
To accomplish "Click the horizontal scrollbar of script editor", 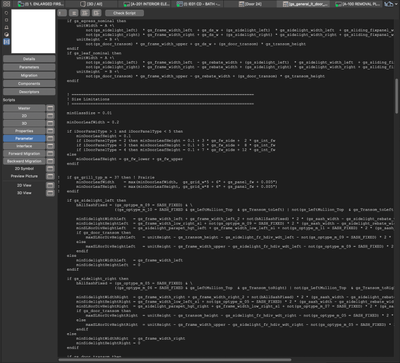I will (174, 360).
